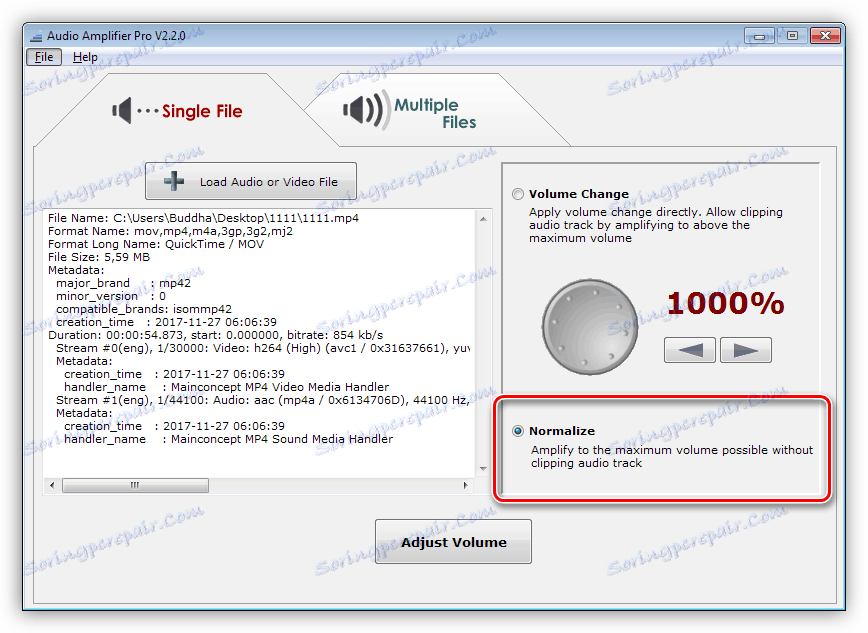This screenshot has height=633, width=868.
Task: Click the Stream #1 audio aac line
Action: point(263,400)
